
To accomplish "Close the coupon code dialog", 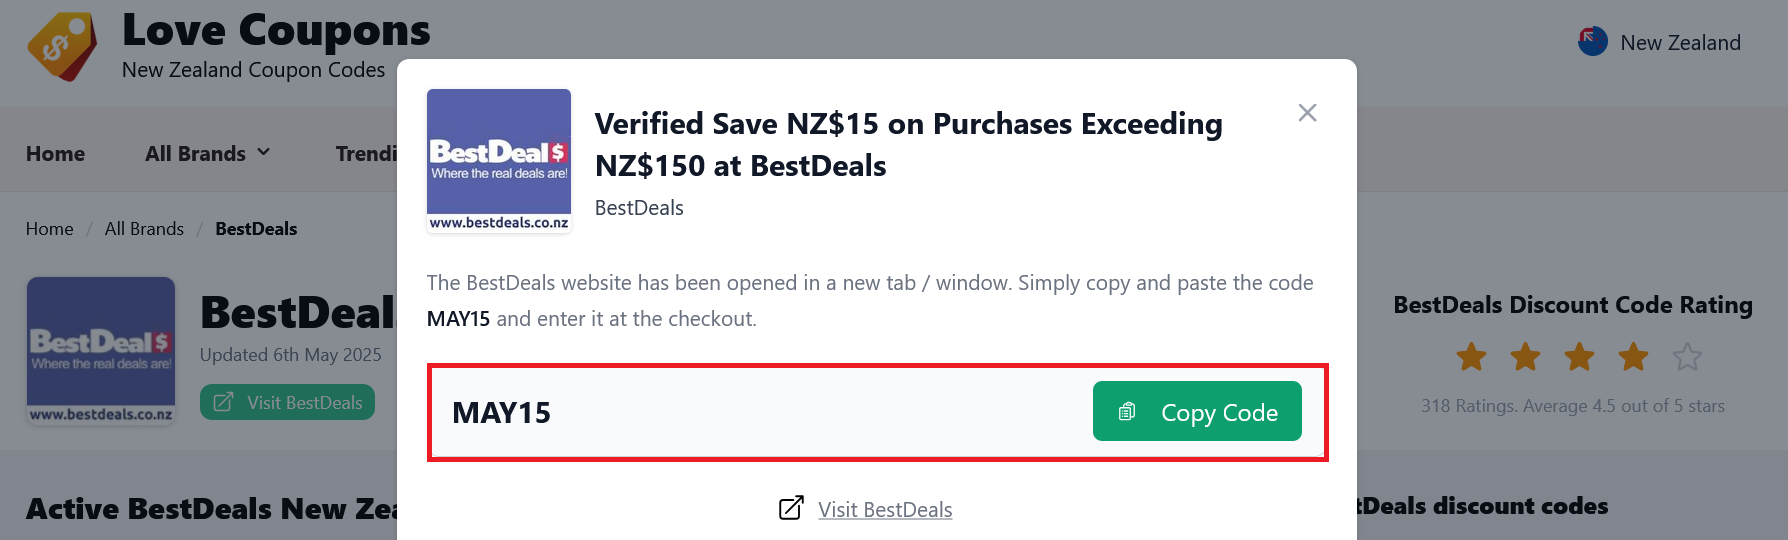I will [1307, 113].
